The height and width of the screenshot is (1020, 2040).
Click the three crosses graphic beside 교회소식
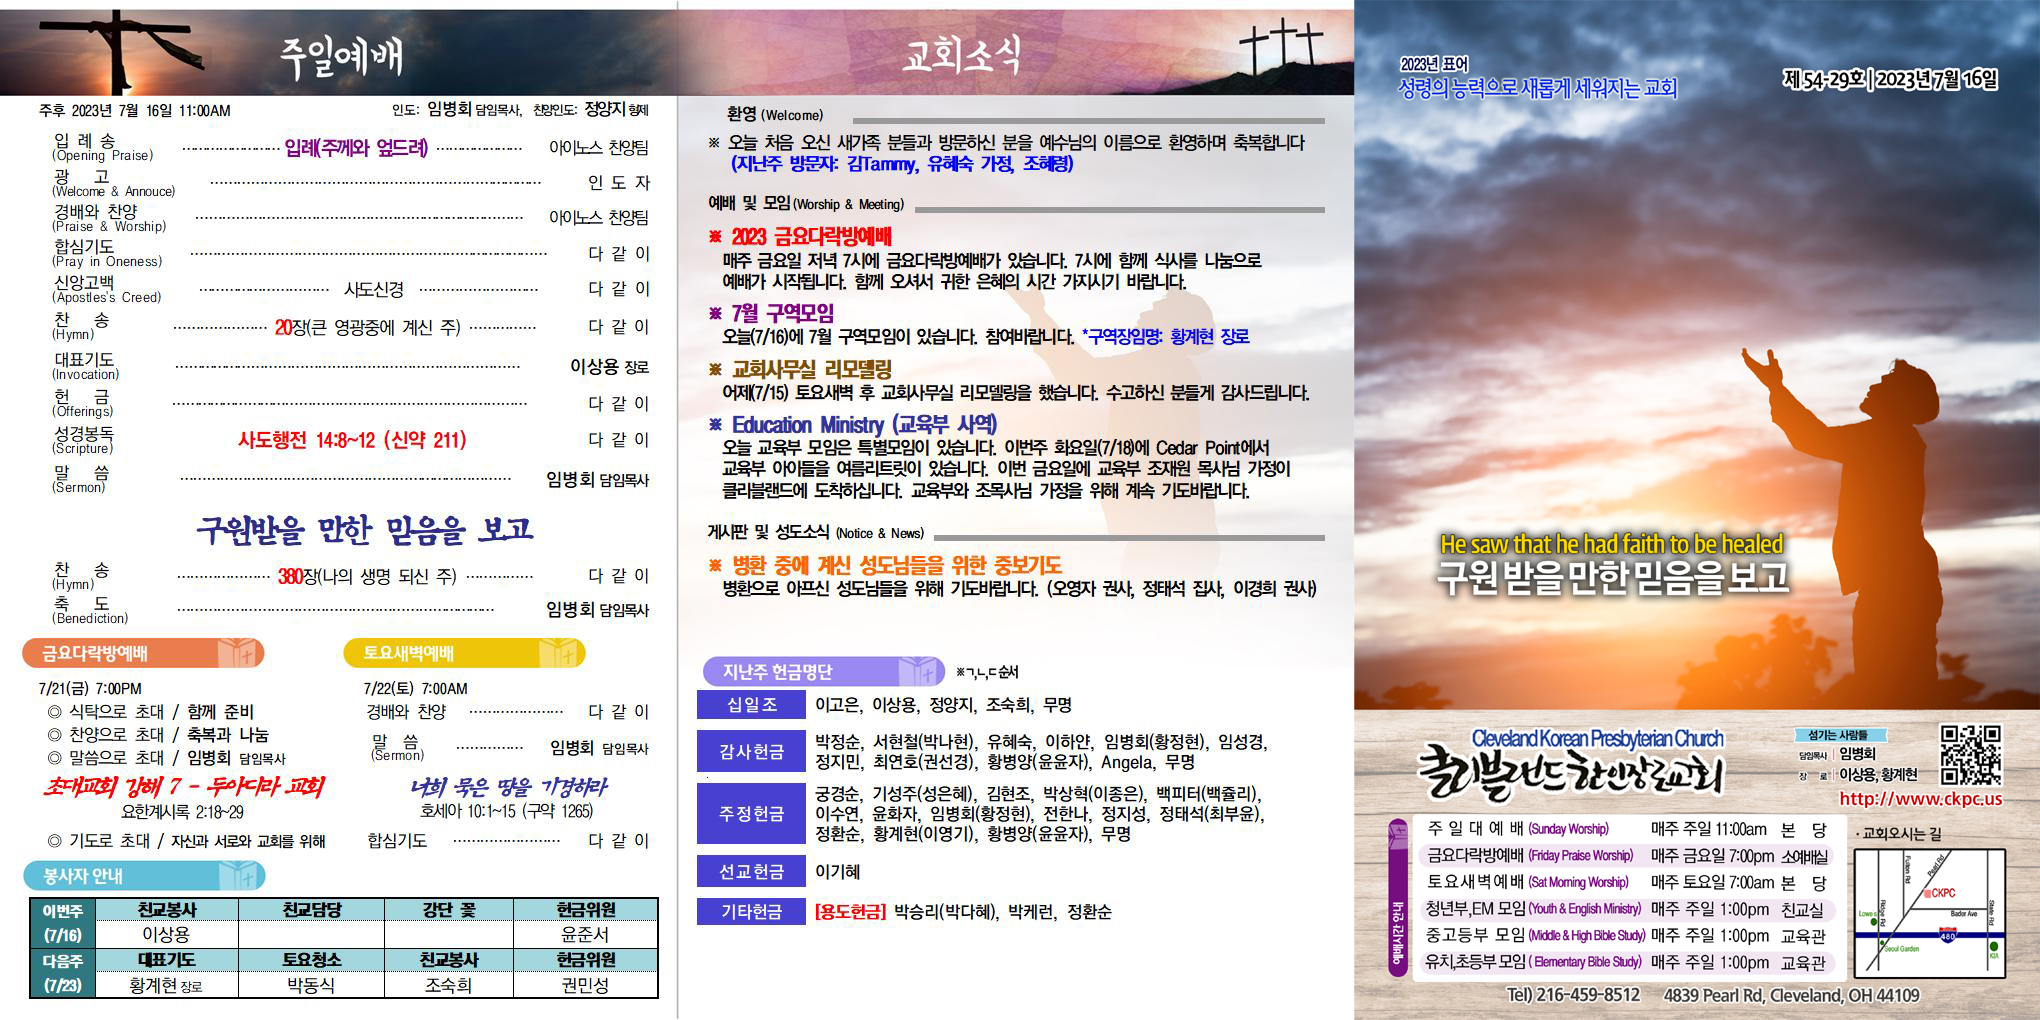pos(1280,46)
